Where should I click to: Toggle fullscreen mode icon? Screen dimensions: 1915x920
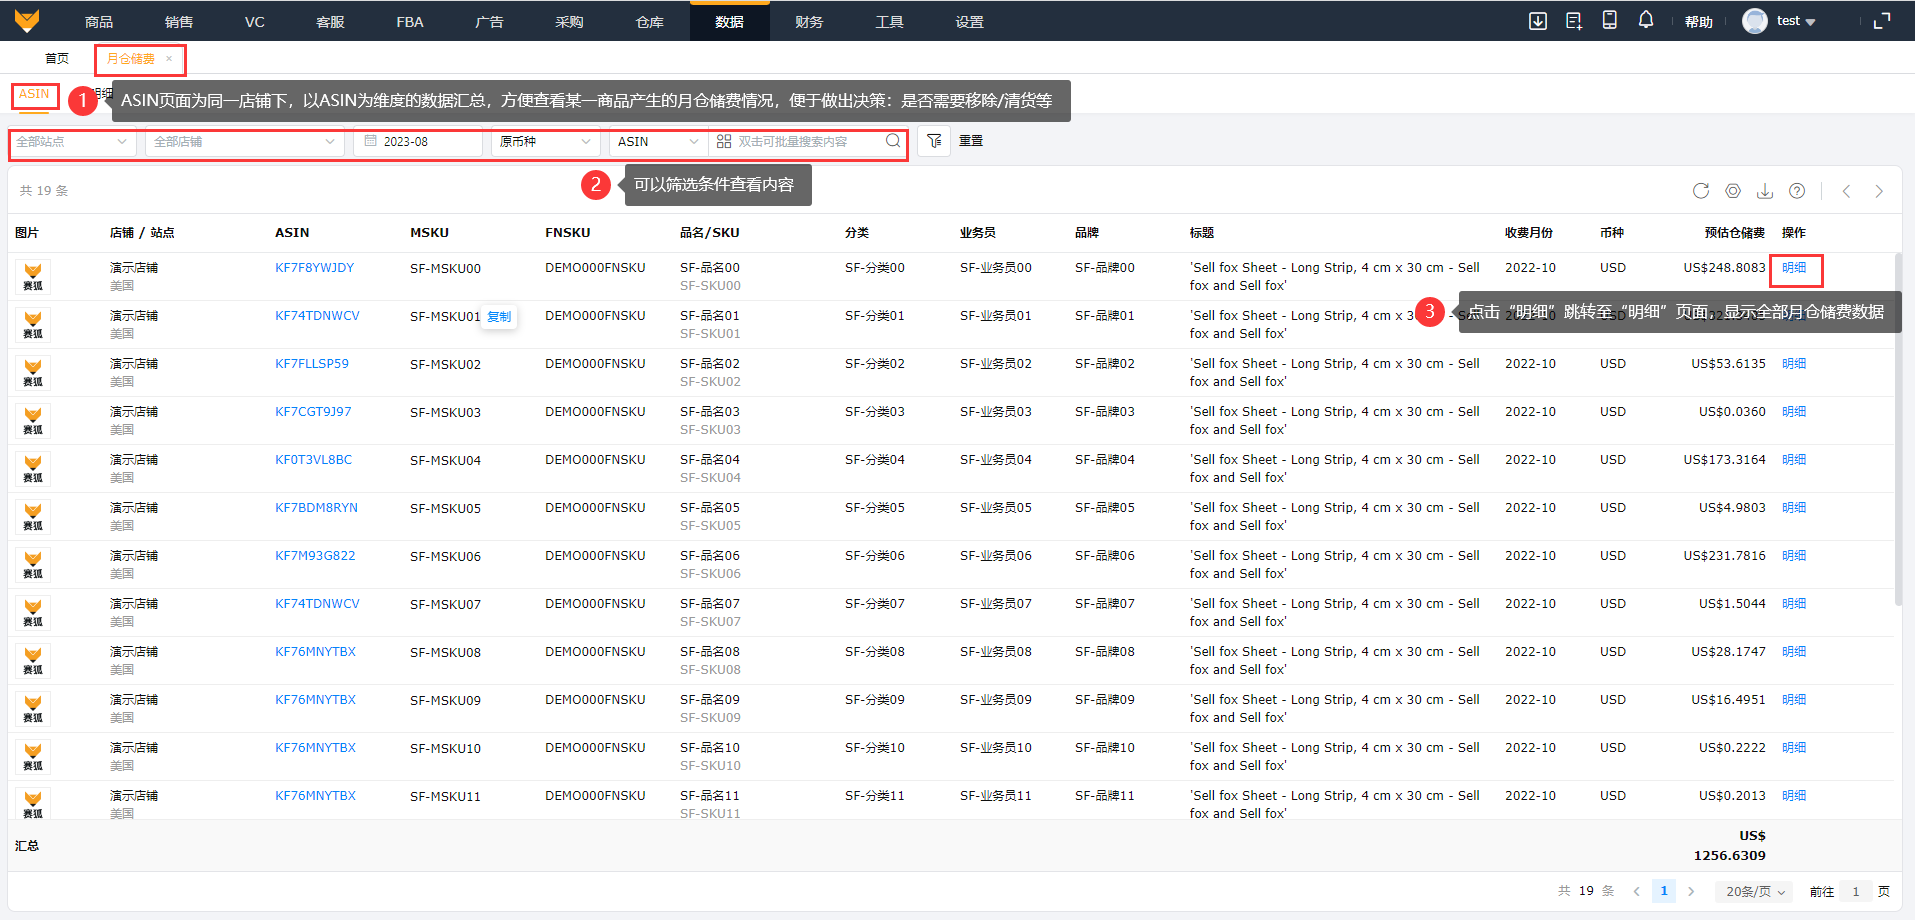pyautogui.click(x=1881, y=21)
